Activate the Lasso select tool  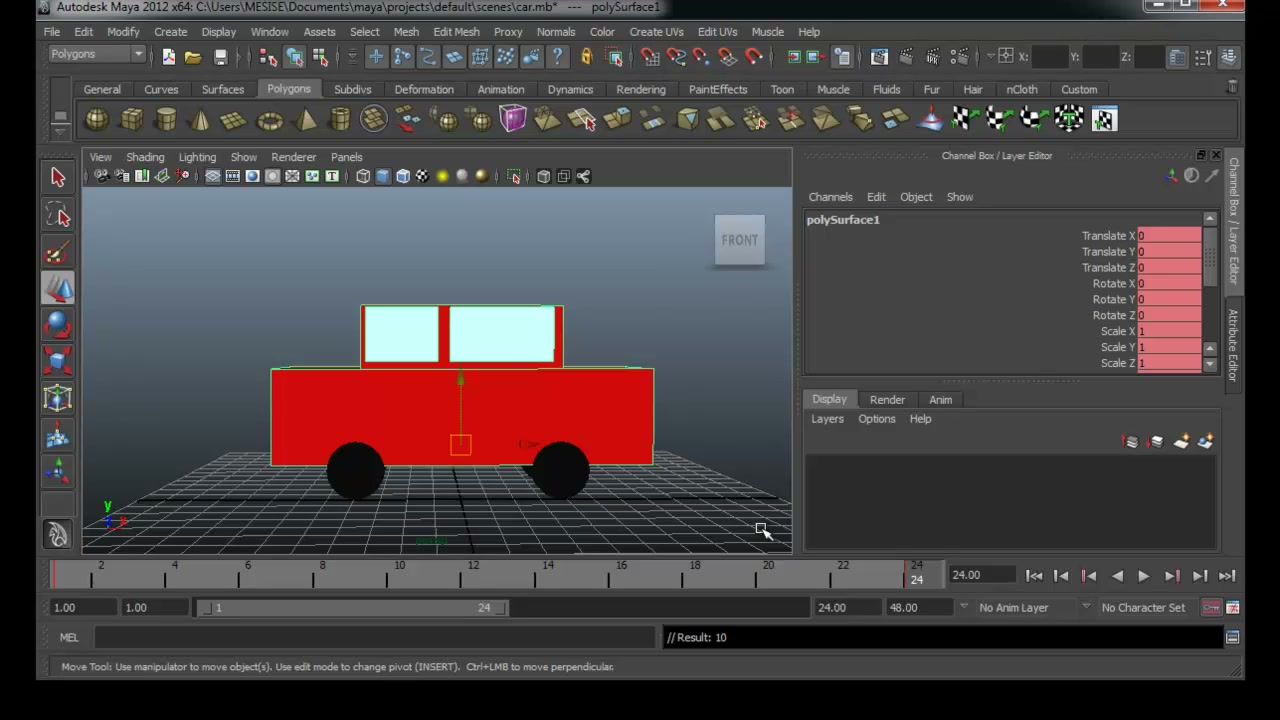[x=58, y=215]
